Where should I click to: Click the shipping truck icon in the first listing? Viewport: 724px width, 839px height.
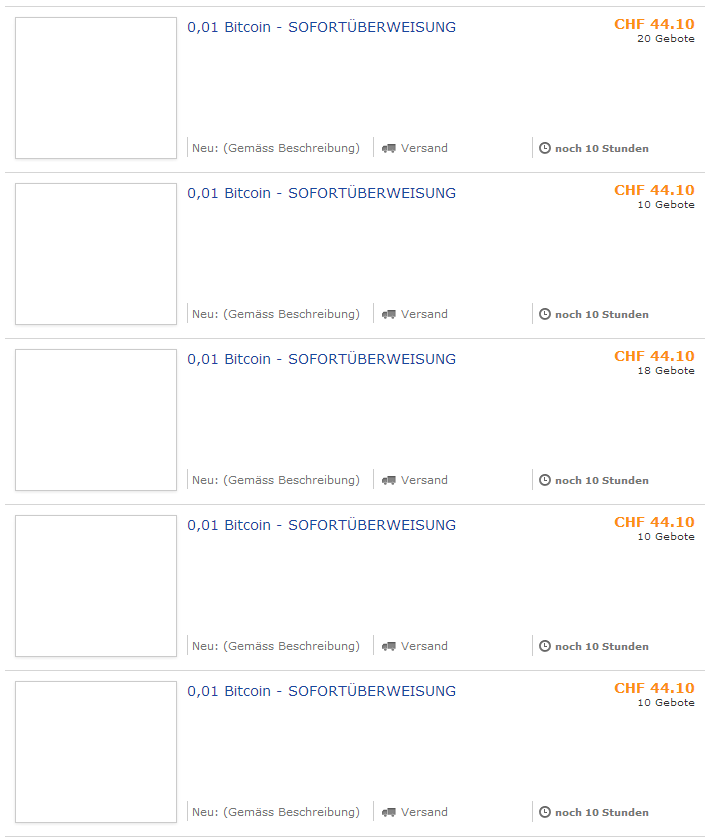[x=389, y=148]
